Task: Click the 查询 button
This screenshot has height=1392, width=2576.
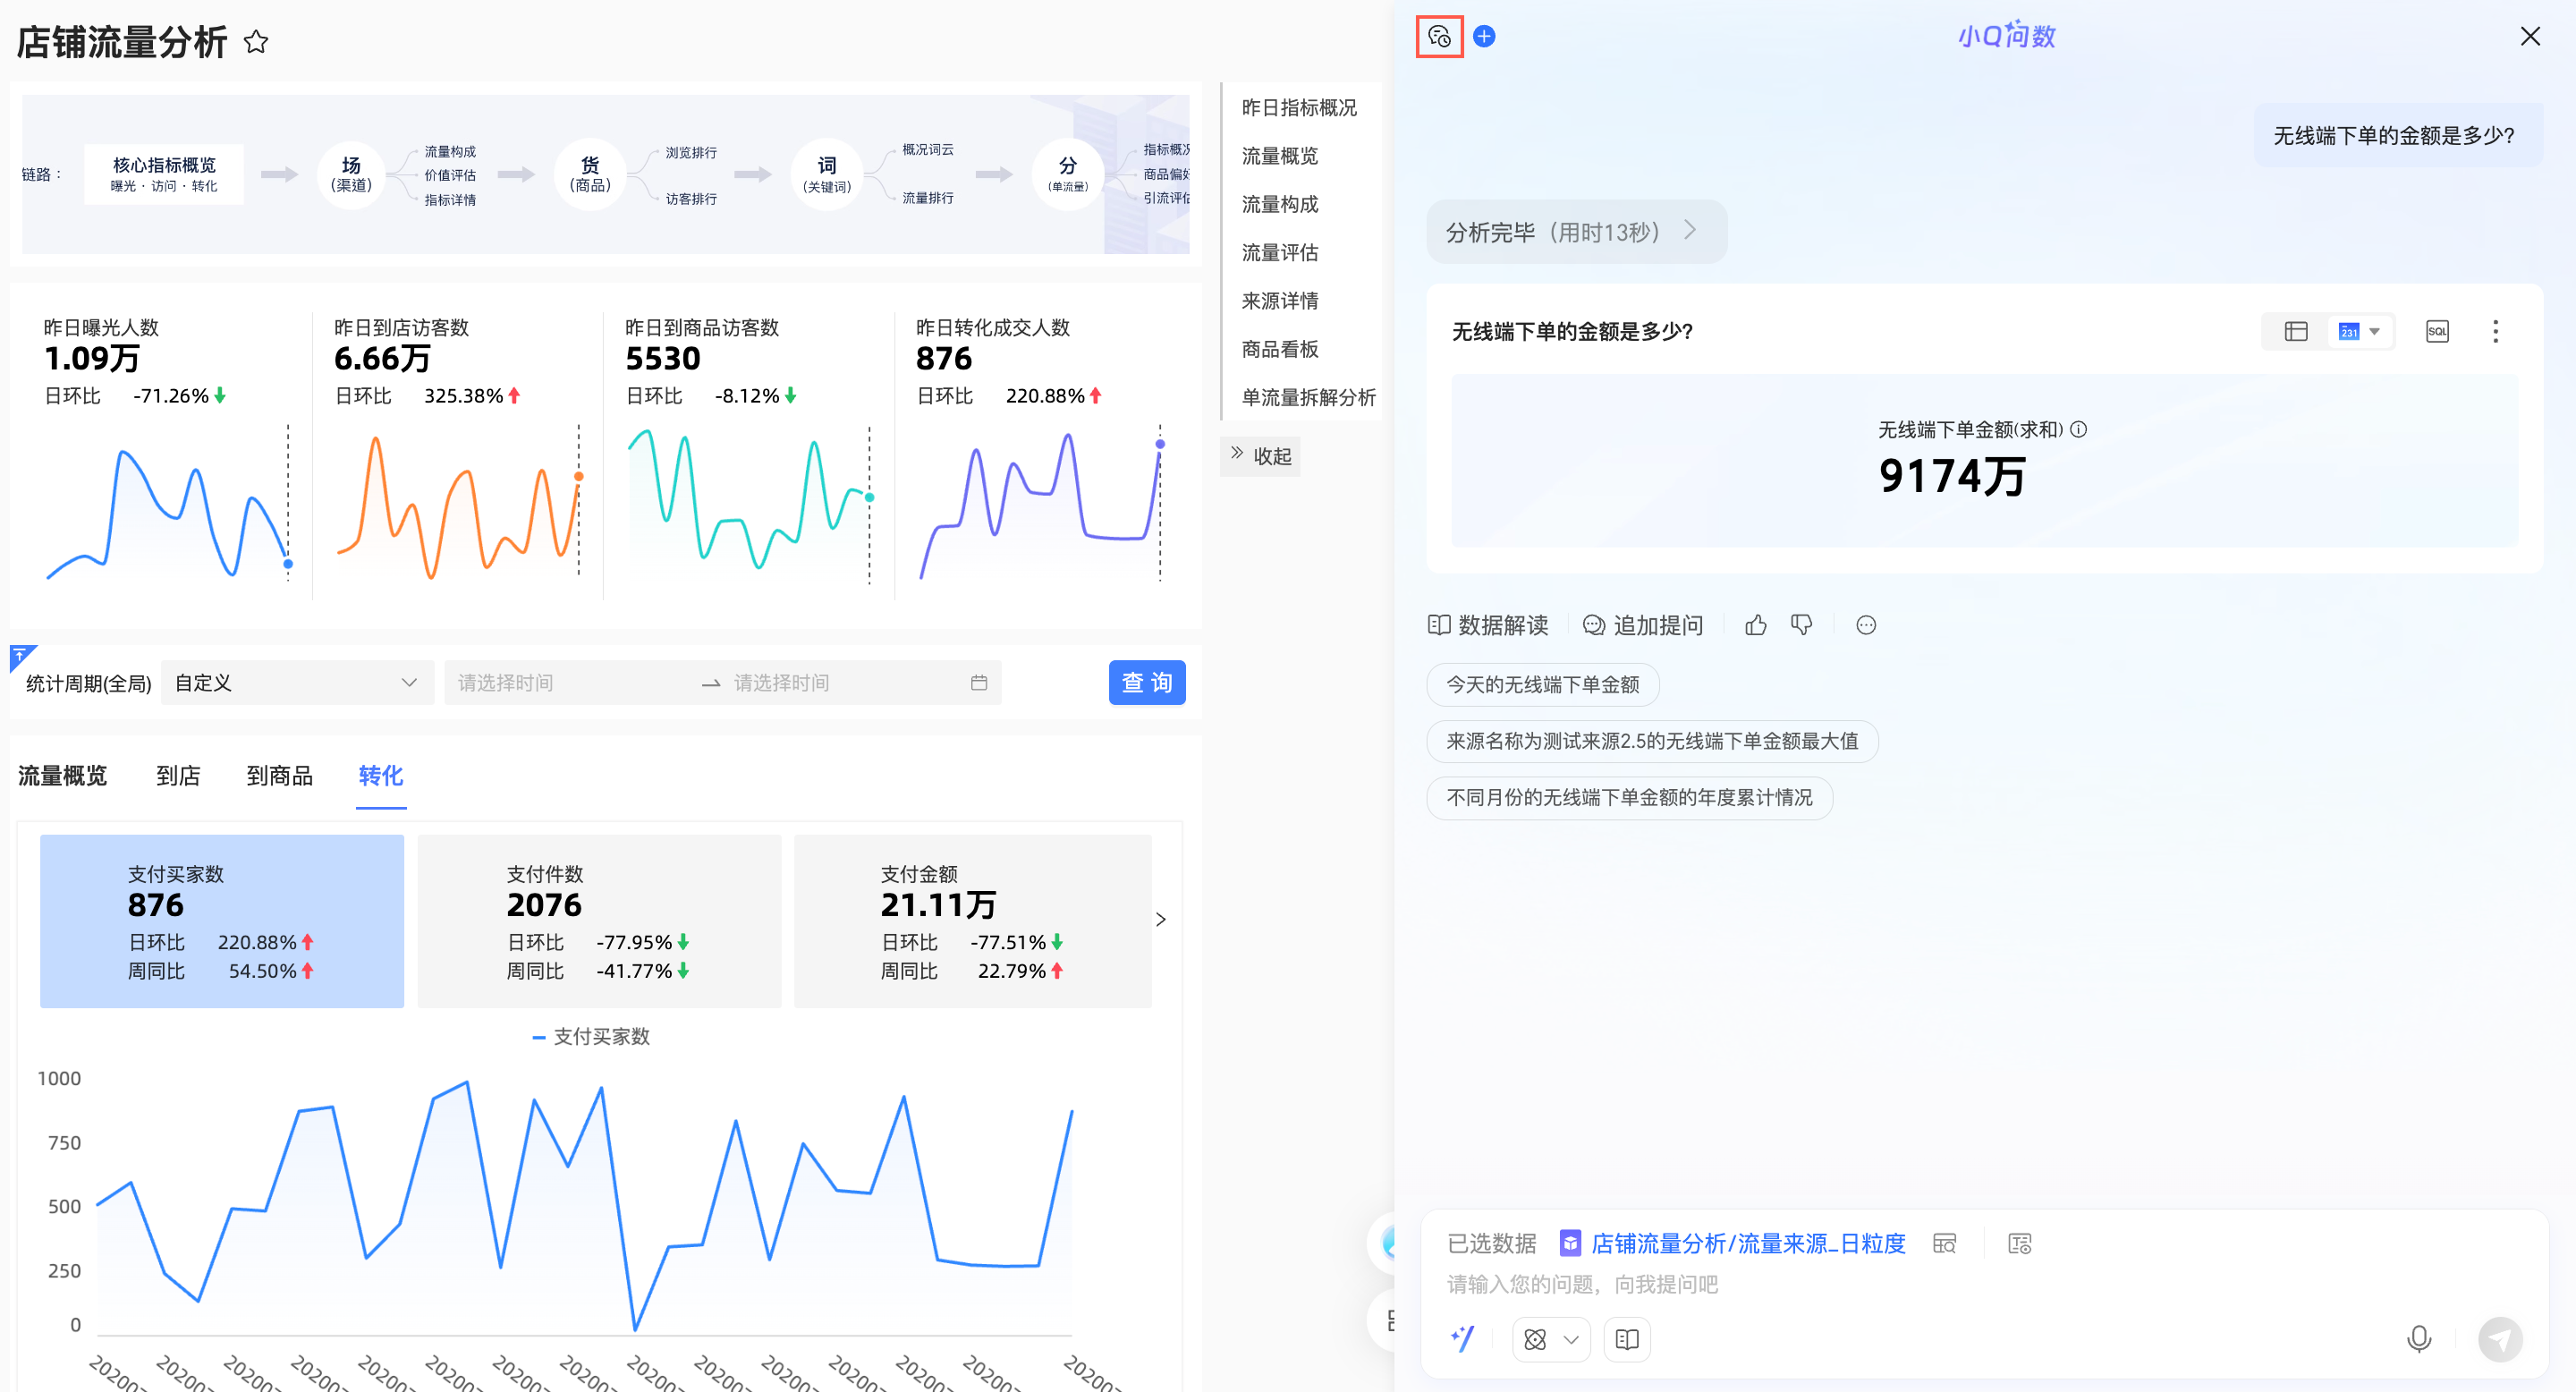Action: (1146, 682)
